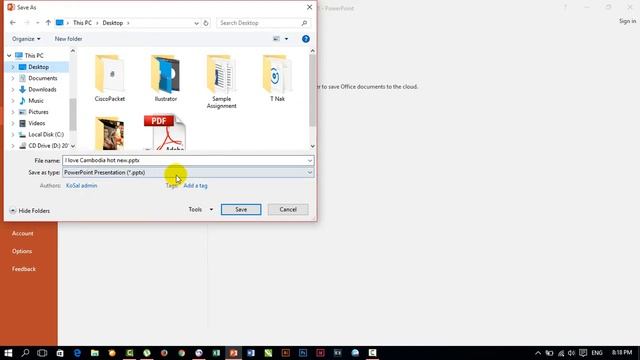The width and height of the screenshot is (640, 360).
Task: Open Help with the blue question icon
Action: coord(306,39)
